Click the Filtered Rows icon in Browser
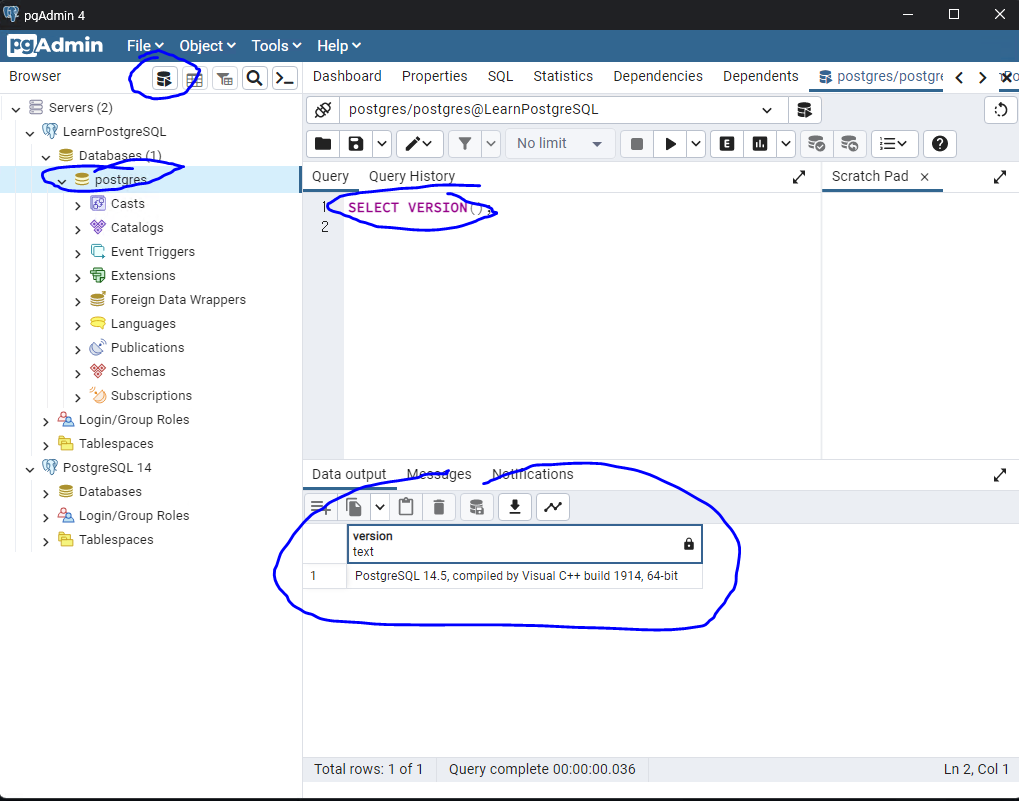Image resolution: width=1019 pixels, height=801 pixels. [225, 79]
